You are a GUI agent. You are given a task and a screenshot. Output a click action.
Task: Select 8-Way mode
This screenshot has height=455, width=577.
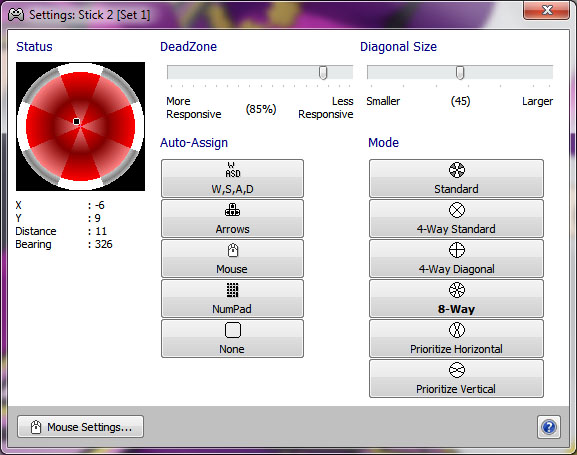coord(456,299)
